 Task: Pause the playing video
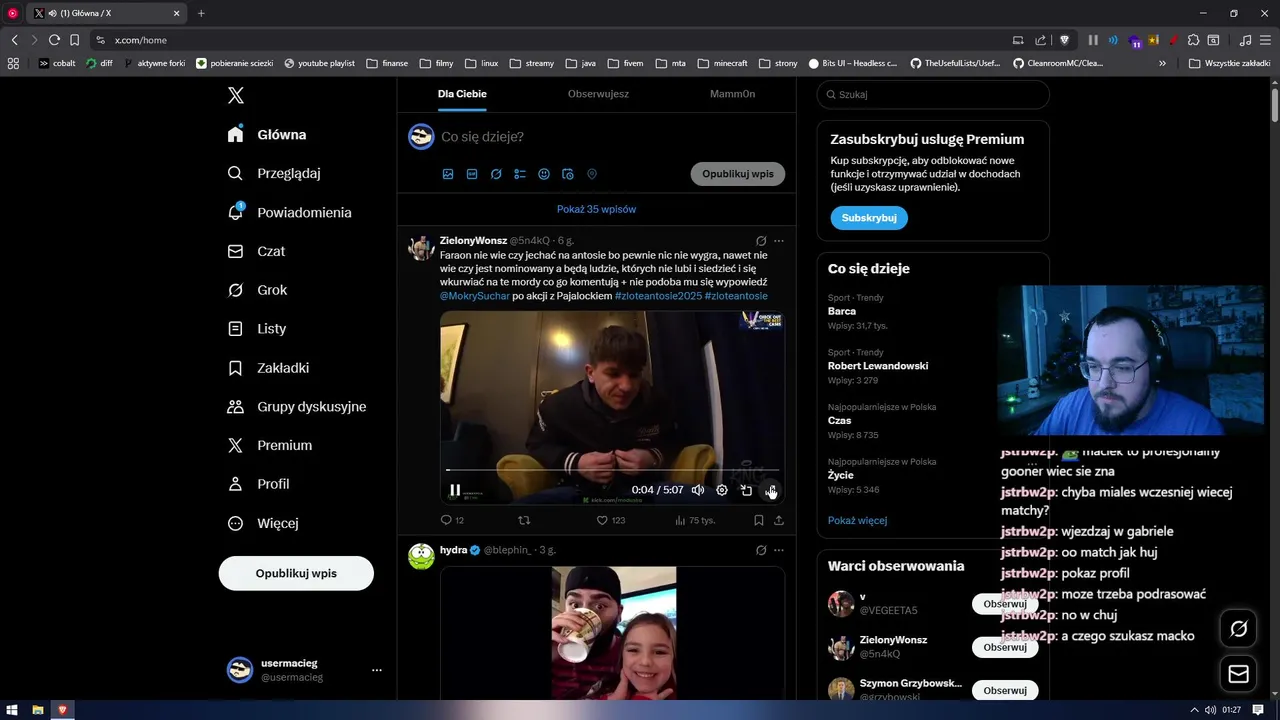click(455, 490)
